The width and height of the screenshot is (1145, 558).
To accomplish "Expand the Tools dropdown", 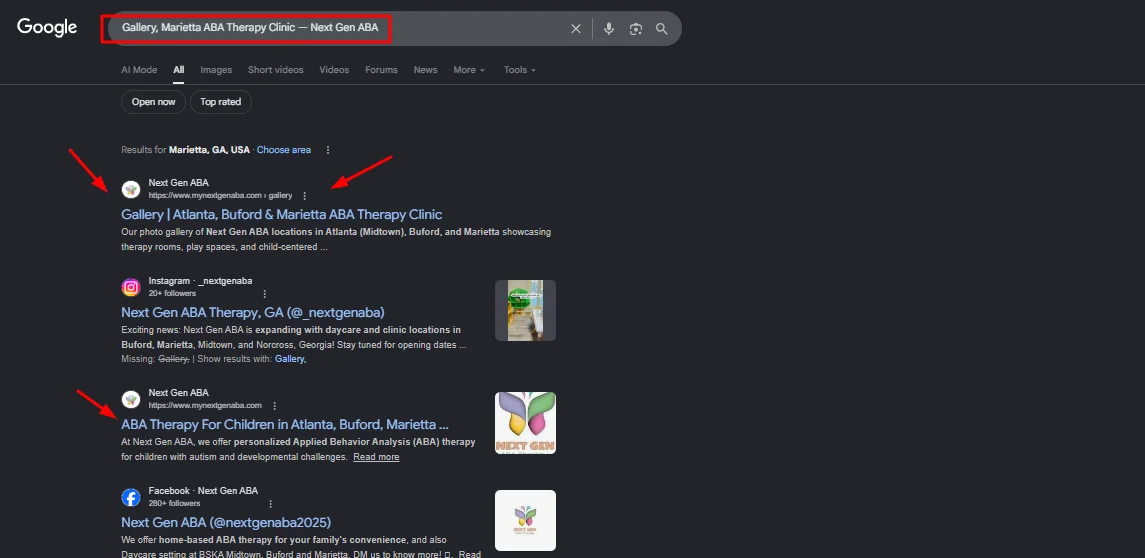I will point(519,70).
